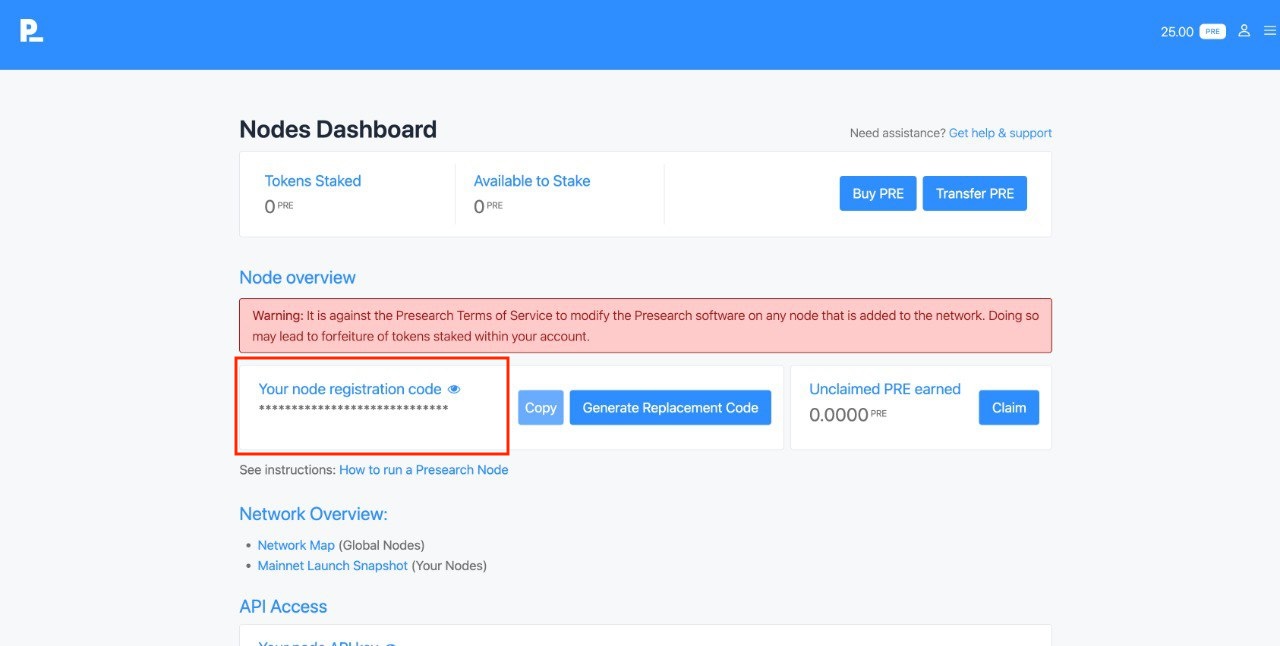Open Get help & support link

tap(1000, 133)
